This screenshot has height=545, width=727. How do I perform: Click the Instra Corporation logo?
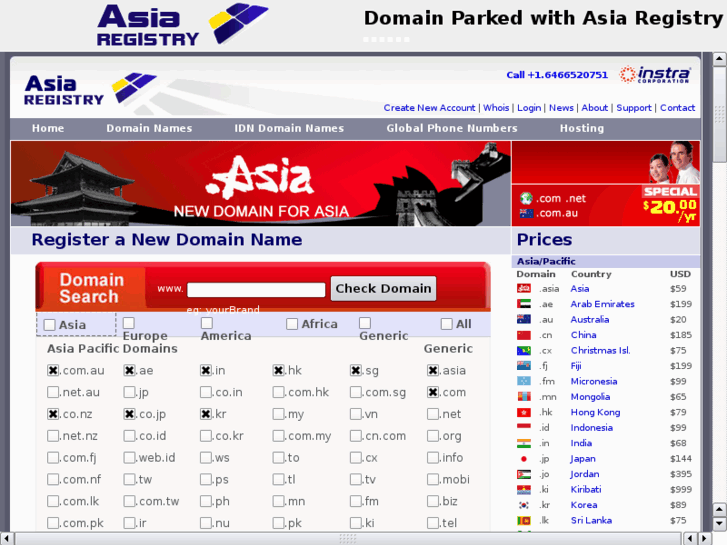(655, 74)
